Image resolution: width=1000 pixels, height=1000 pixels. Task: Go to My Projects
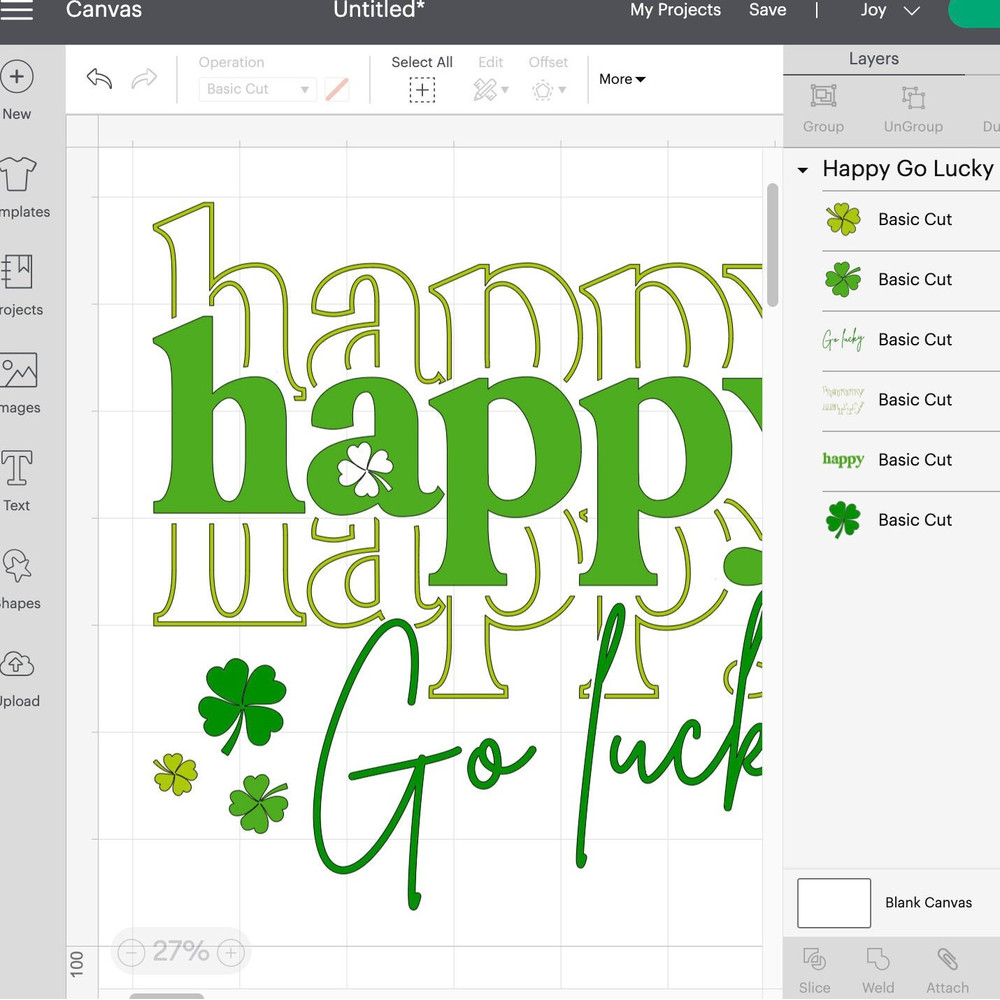pyautogui.click(x=675, y=11)
